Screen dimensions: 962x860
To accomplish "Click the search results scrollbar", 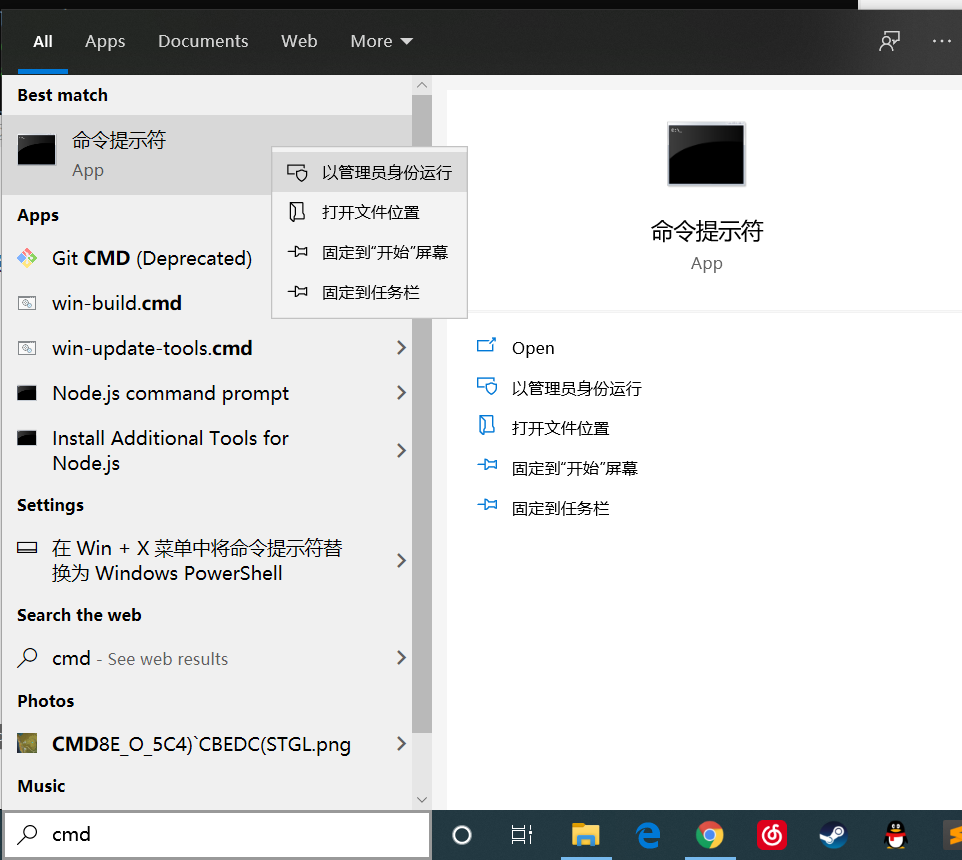I will [422, 200].
